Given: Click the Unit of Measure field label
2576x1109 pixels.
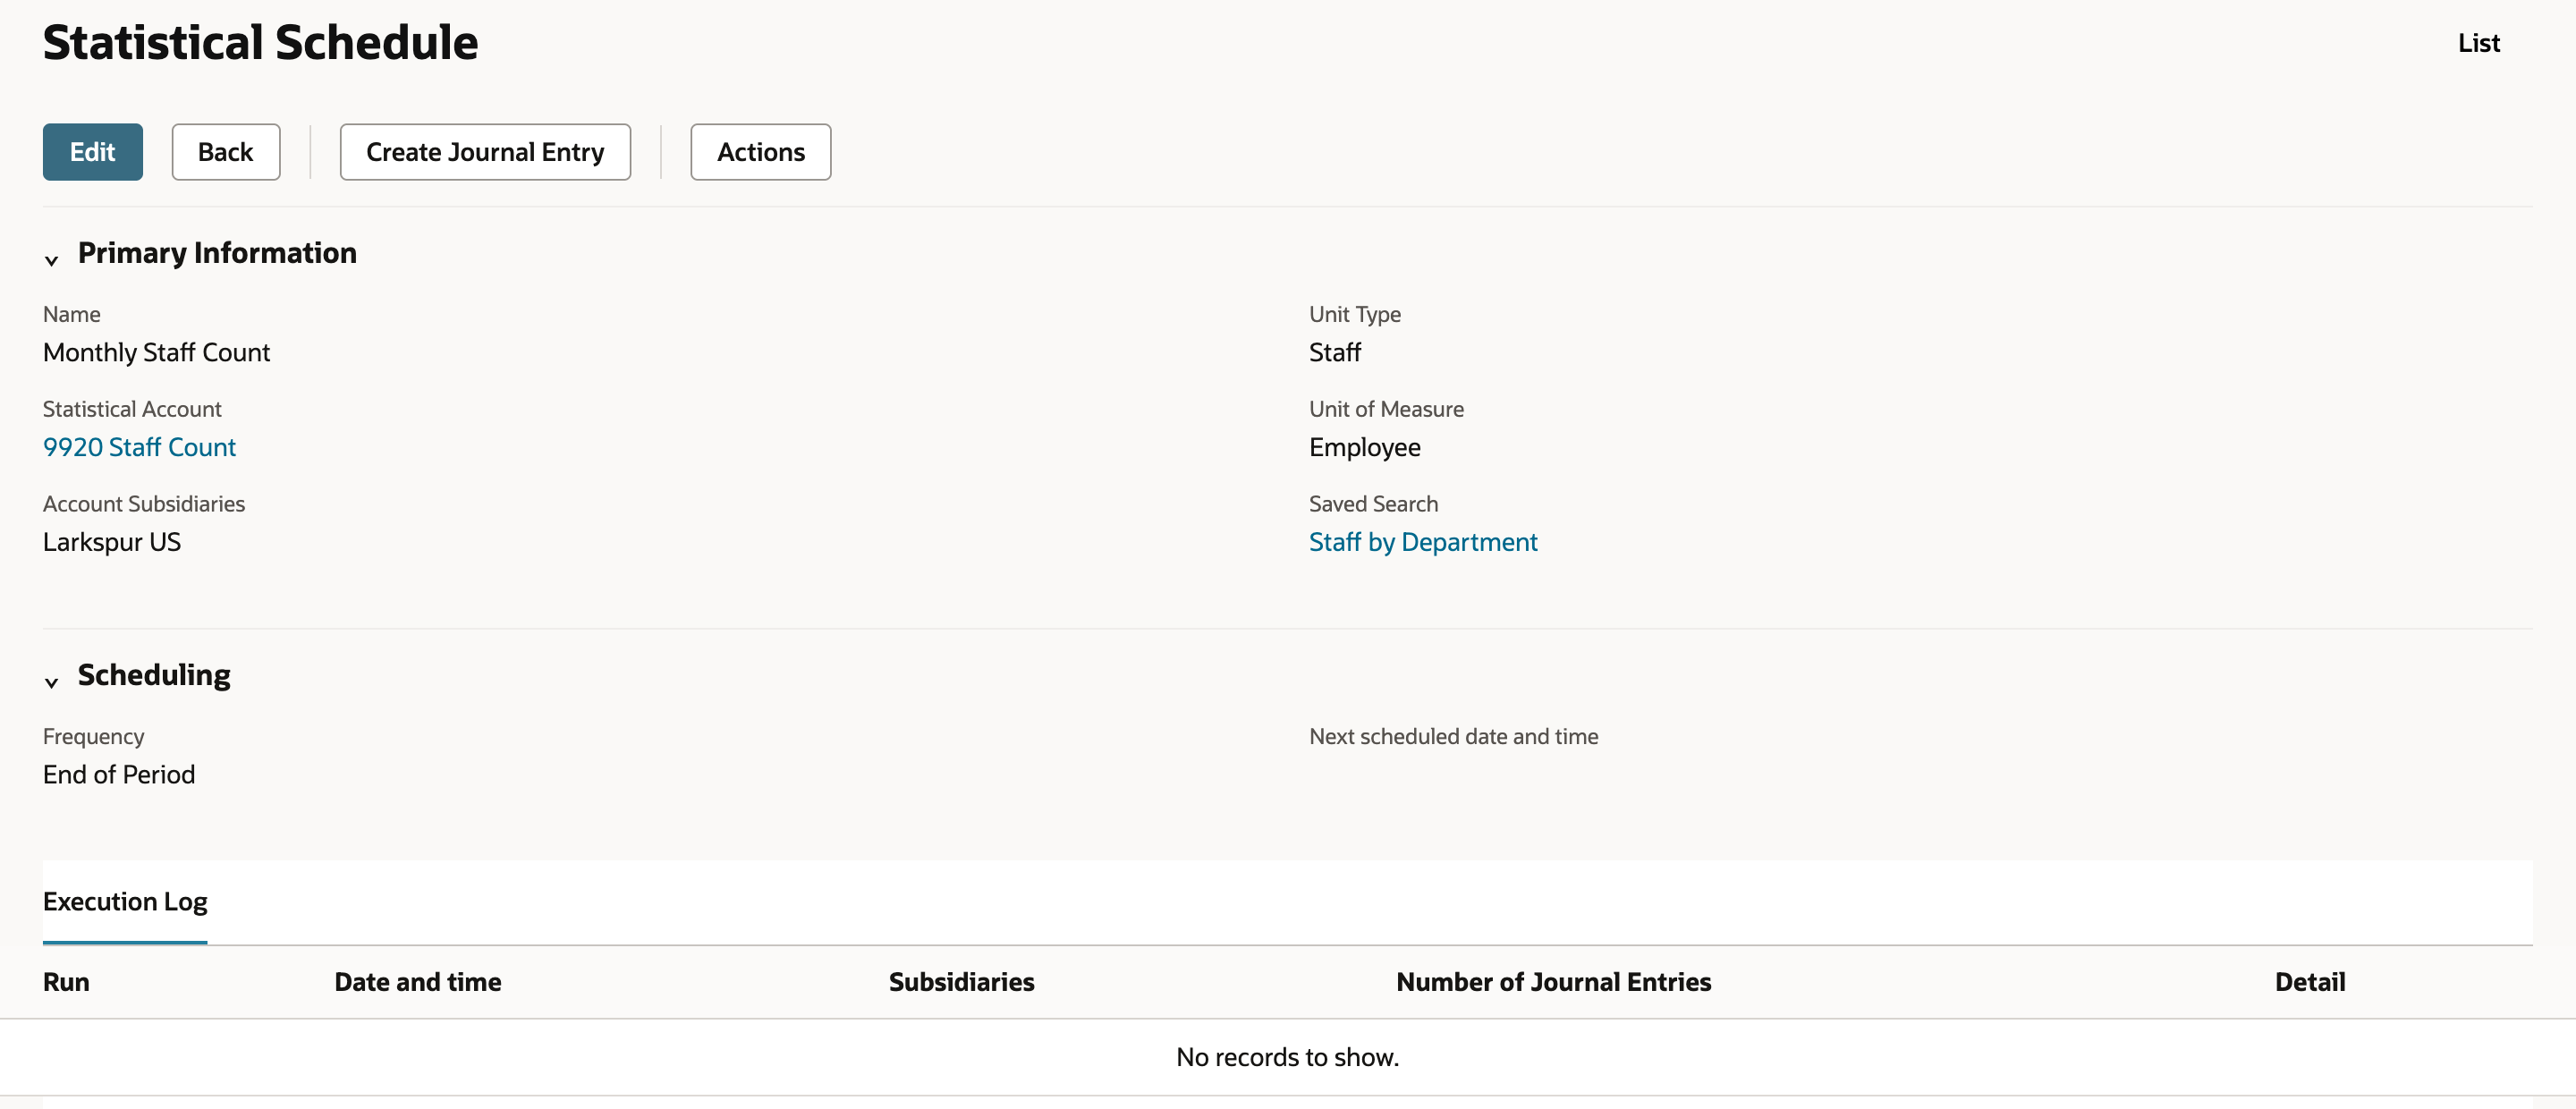Looking at the screenshot, I should pyautogui.click(x=1386, y=409).
